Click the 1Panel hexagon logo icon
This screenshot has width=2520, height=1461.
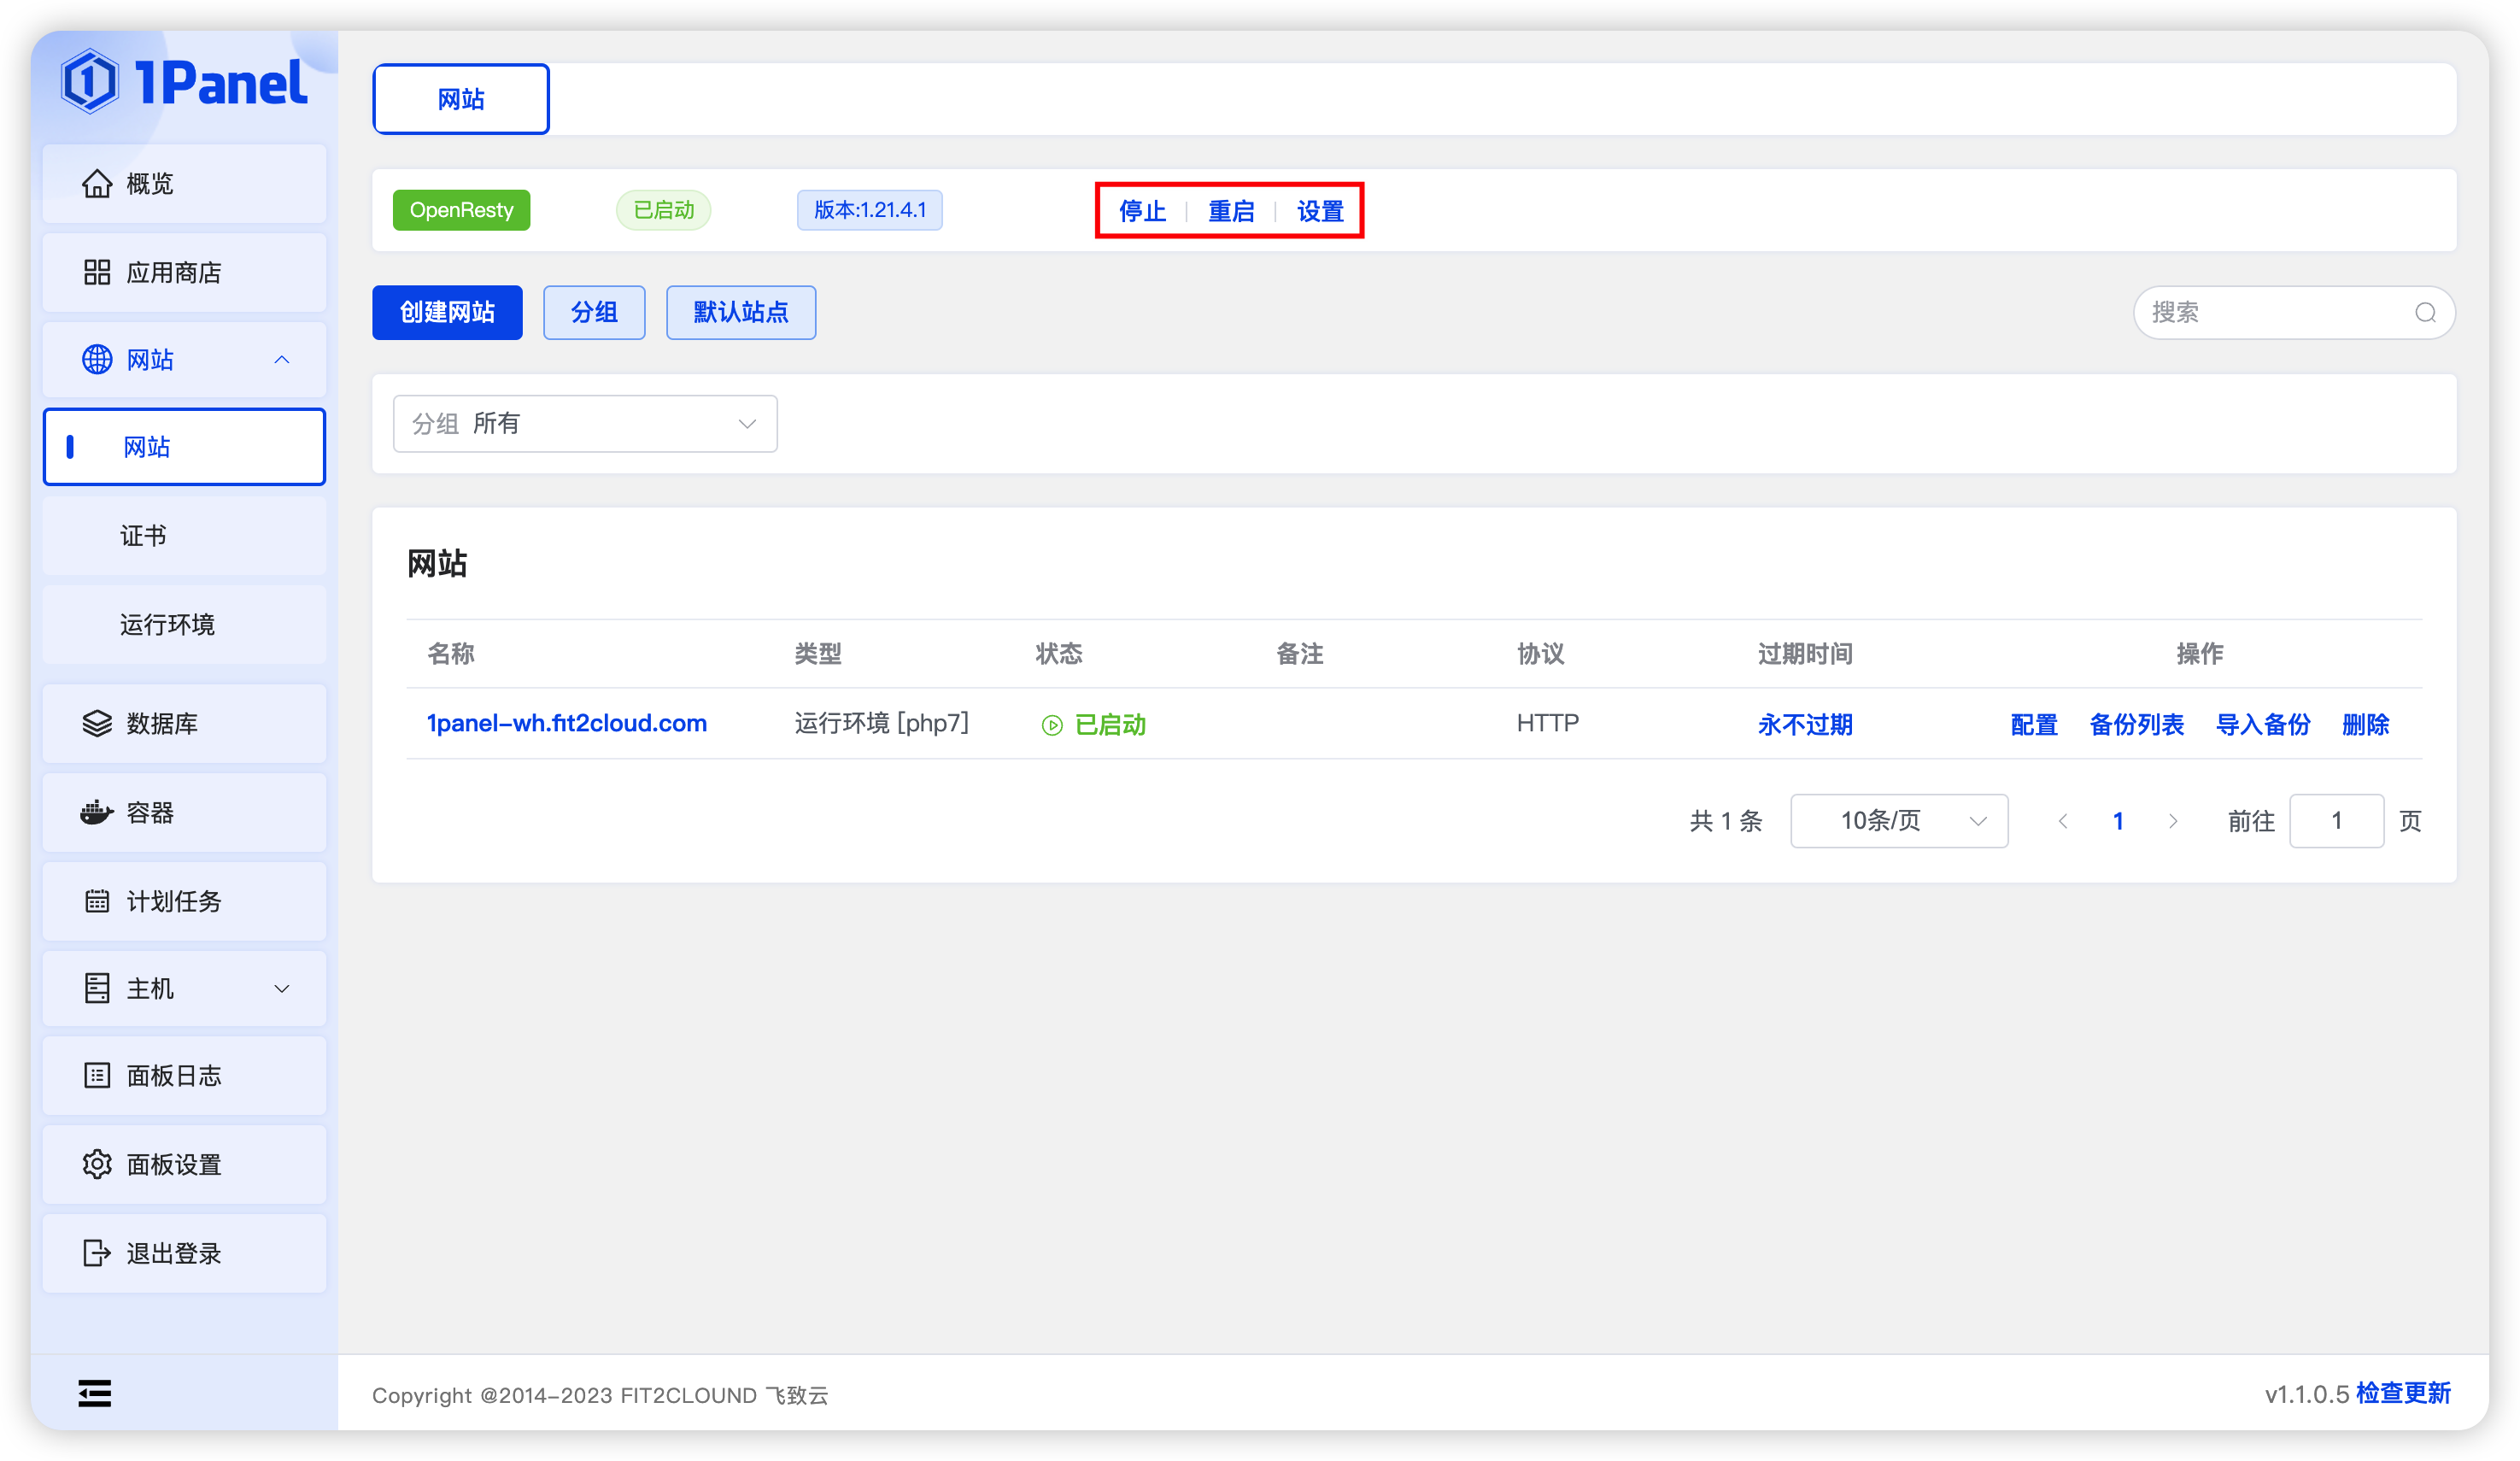90,81
